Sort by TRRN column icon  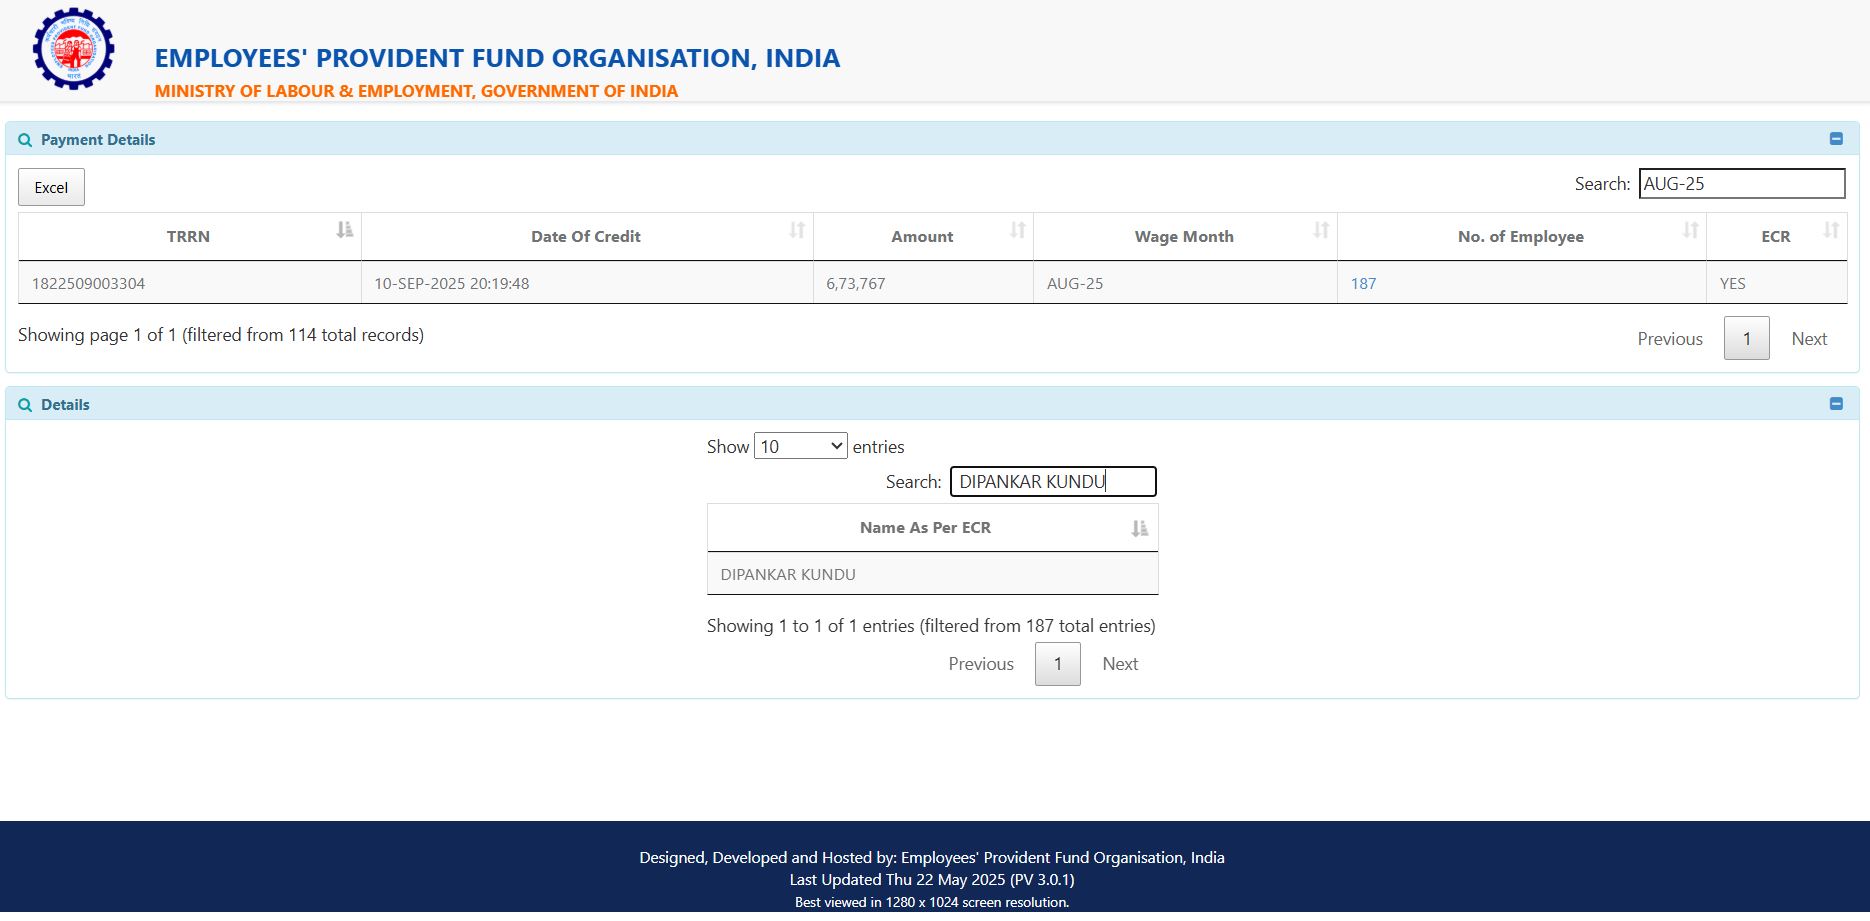pyautogui.click(x=345, y=230)
